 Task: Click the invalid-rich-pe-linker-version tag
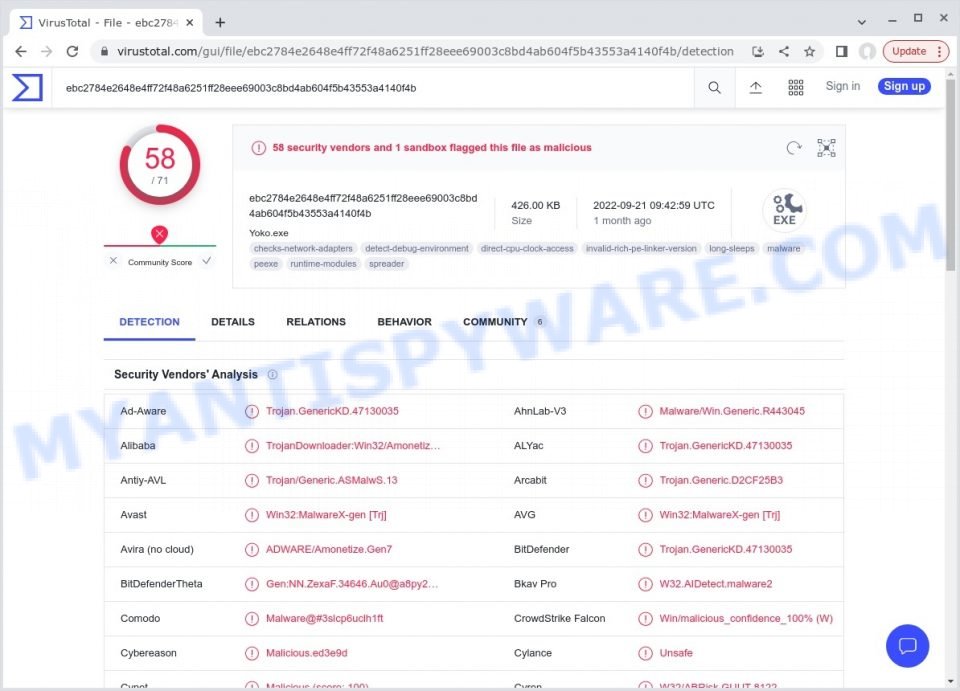(641, 248)
